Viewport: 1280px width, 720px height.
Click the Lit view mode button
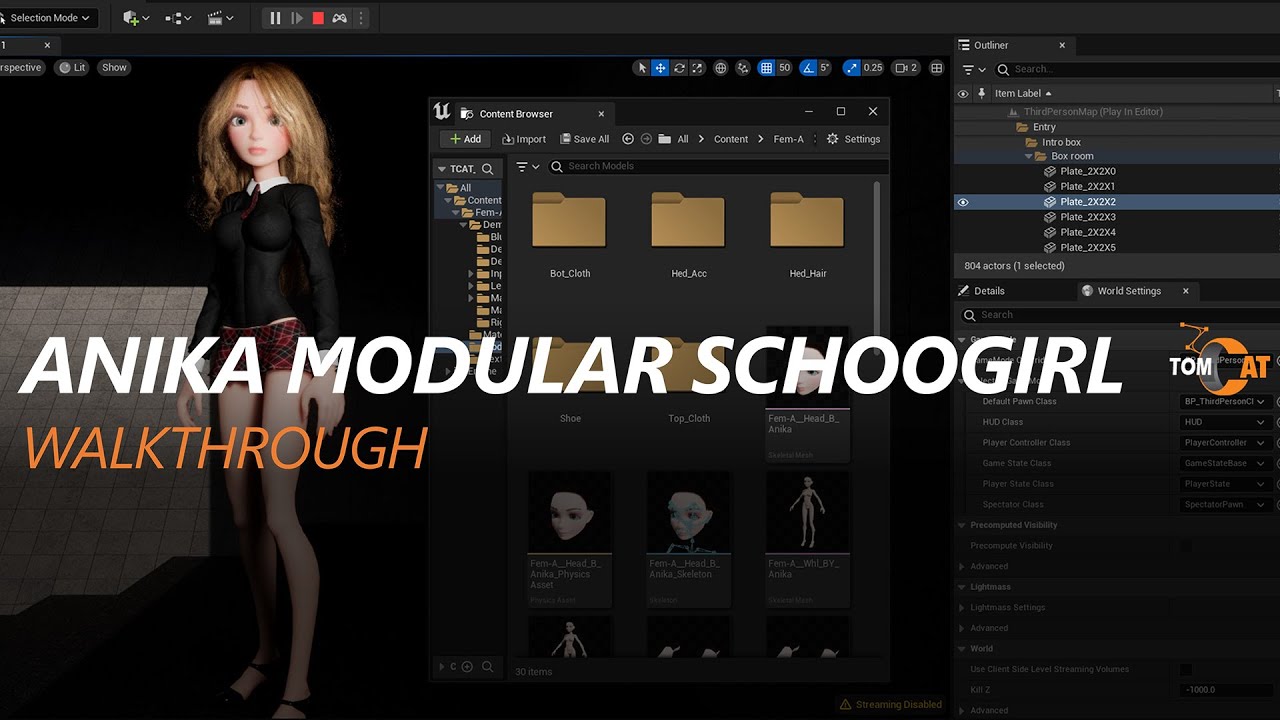pyautogui.click(x=72, y=68)
